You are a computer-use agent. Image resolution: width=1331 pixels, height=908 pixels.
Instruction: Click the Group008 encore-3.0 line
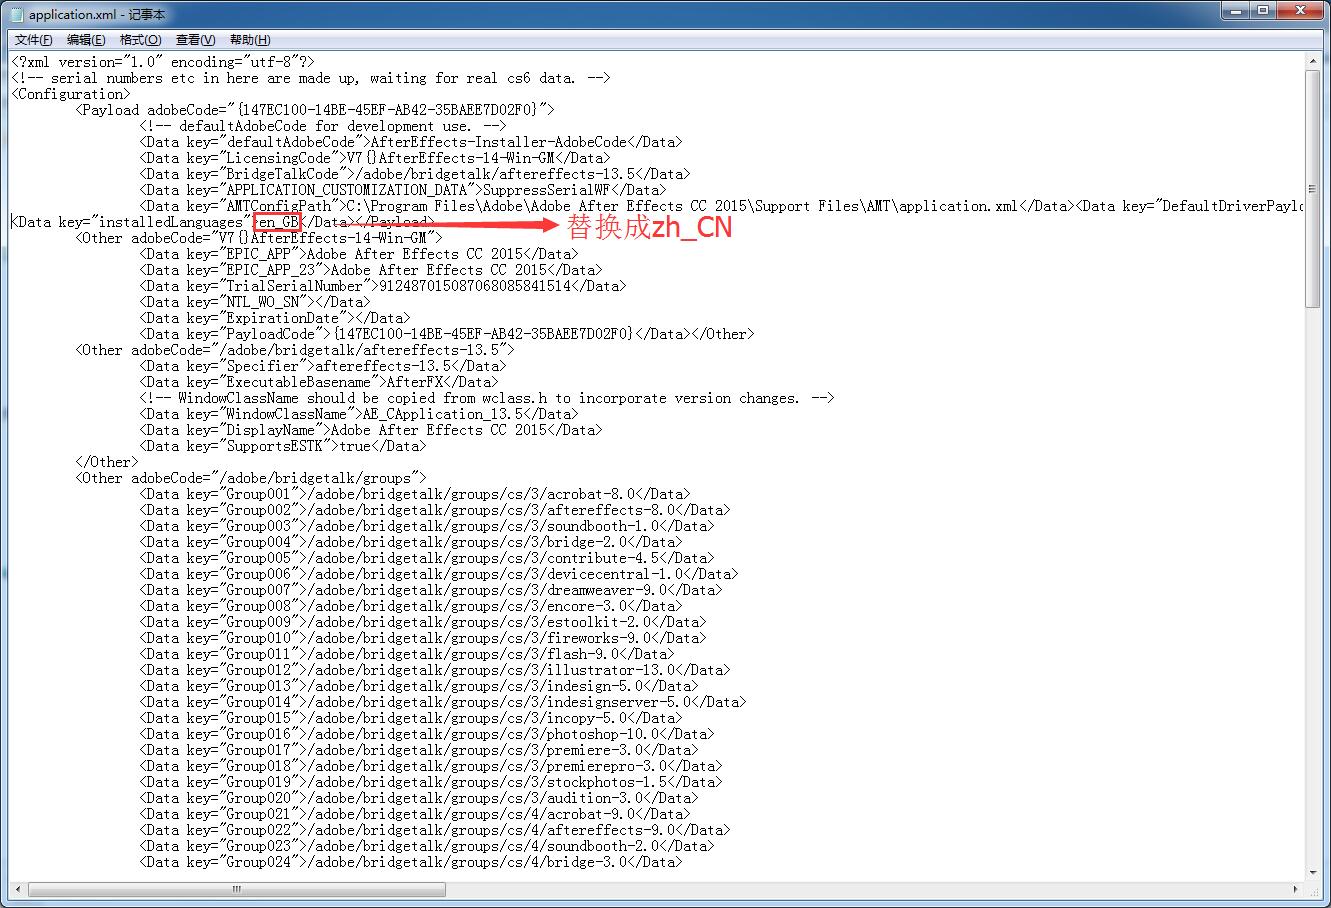click(x=410, y=606)
